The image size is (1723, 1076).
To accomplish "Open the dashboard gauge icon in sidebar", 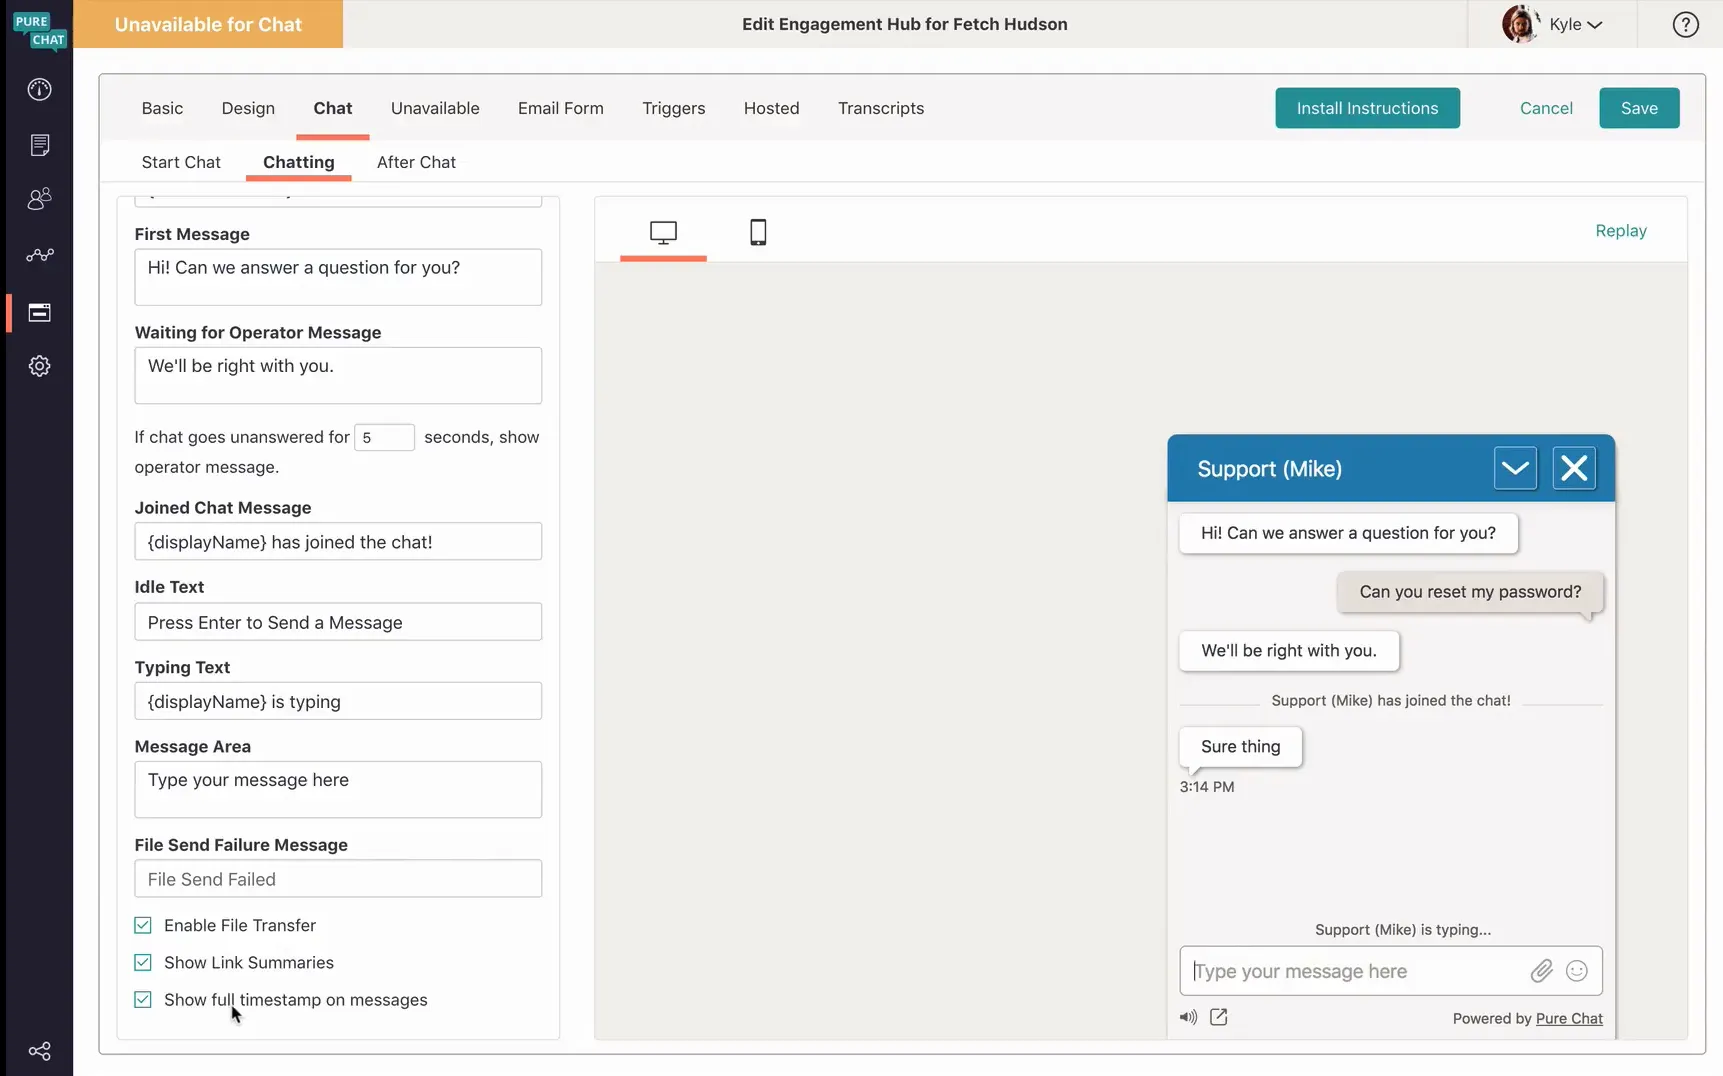I will pos(39,90).
